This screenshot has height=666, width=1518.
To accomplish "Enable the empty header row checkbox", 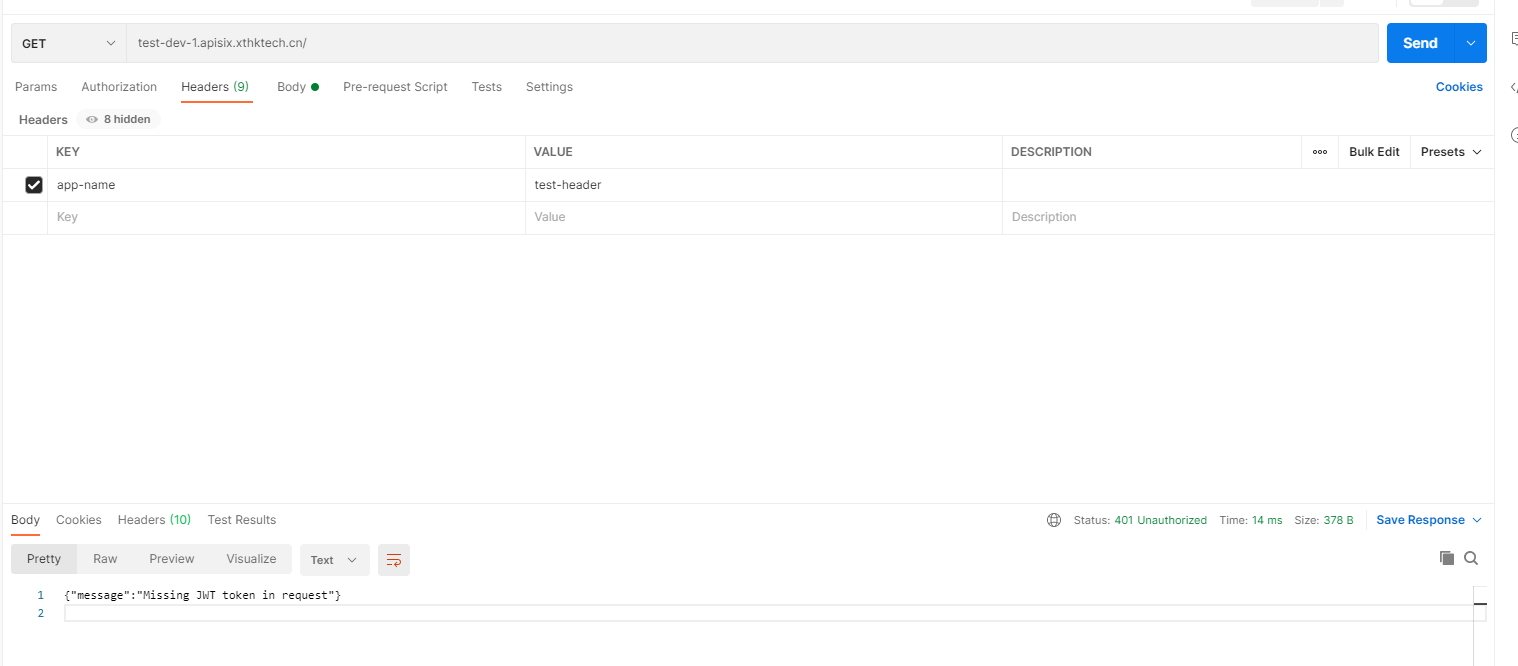I will click(33, 216).
